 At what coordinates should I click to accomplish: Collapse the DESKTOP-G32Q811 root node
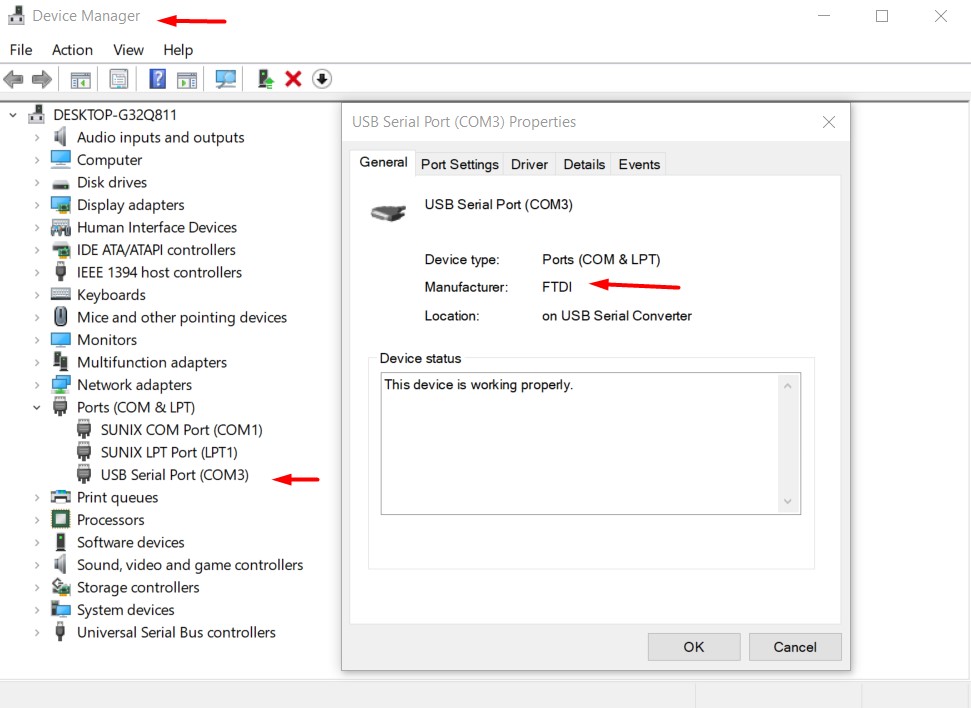coord(13,115)
